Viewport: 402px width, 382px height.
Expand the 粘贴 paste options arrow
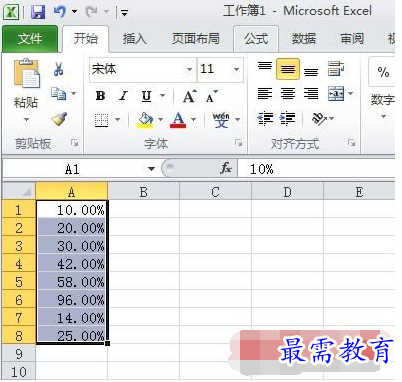coord(27,119)
